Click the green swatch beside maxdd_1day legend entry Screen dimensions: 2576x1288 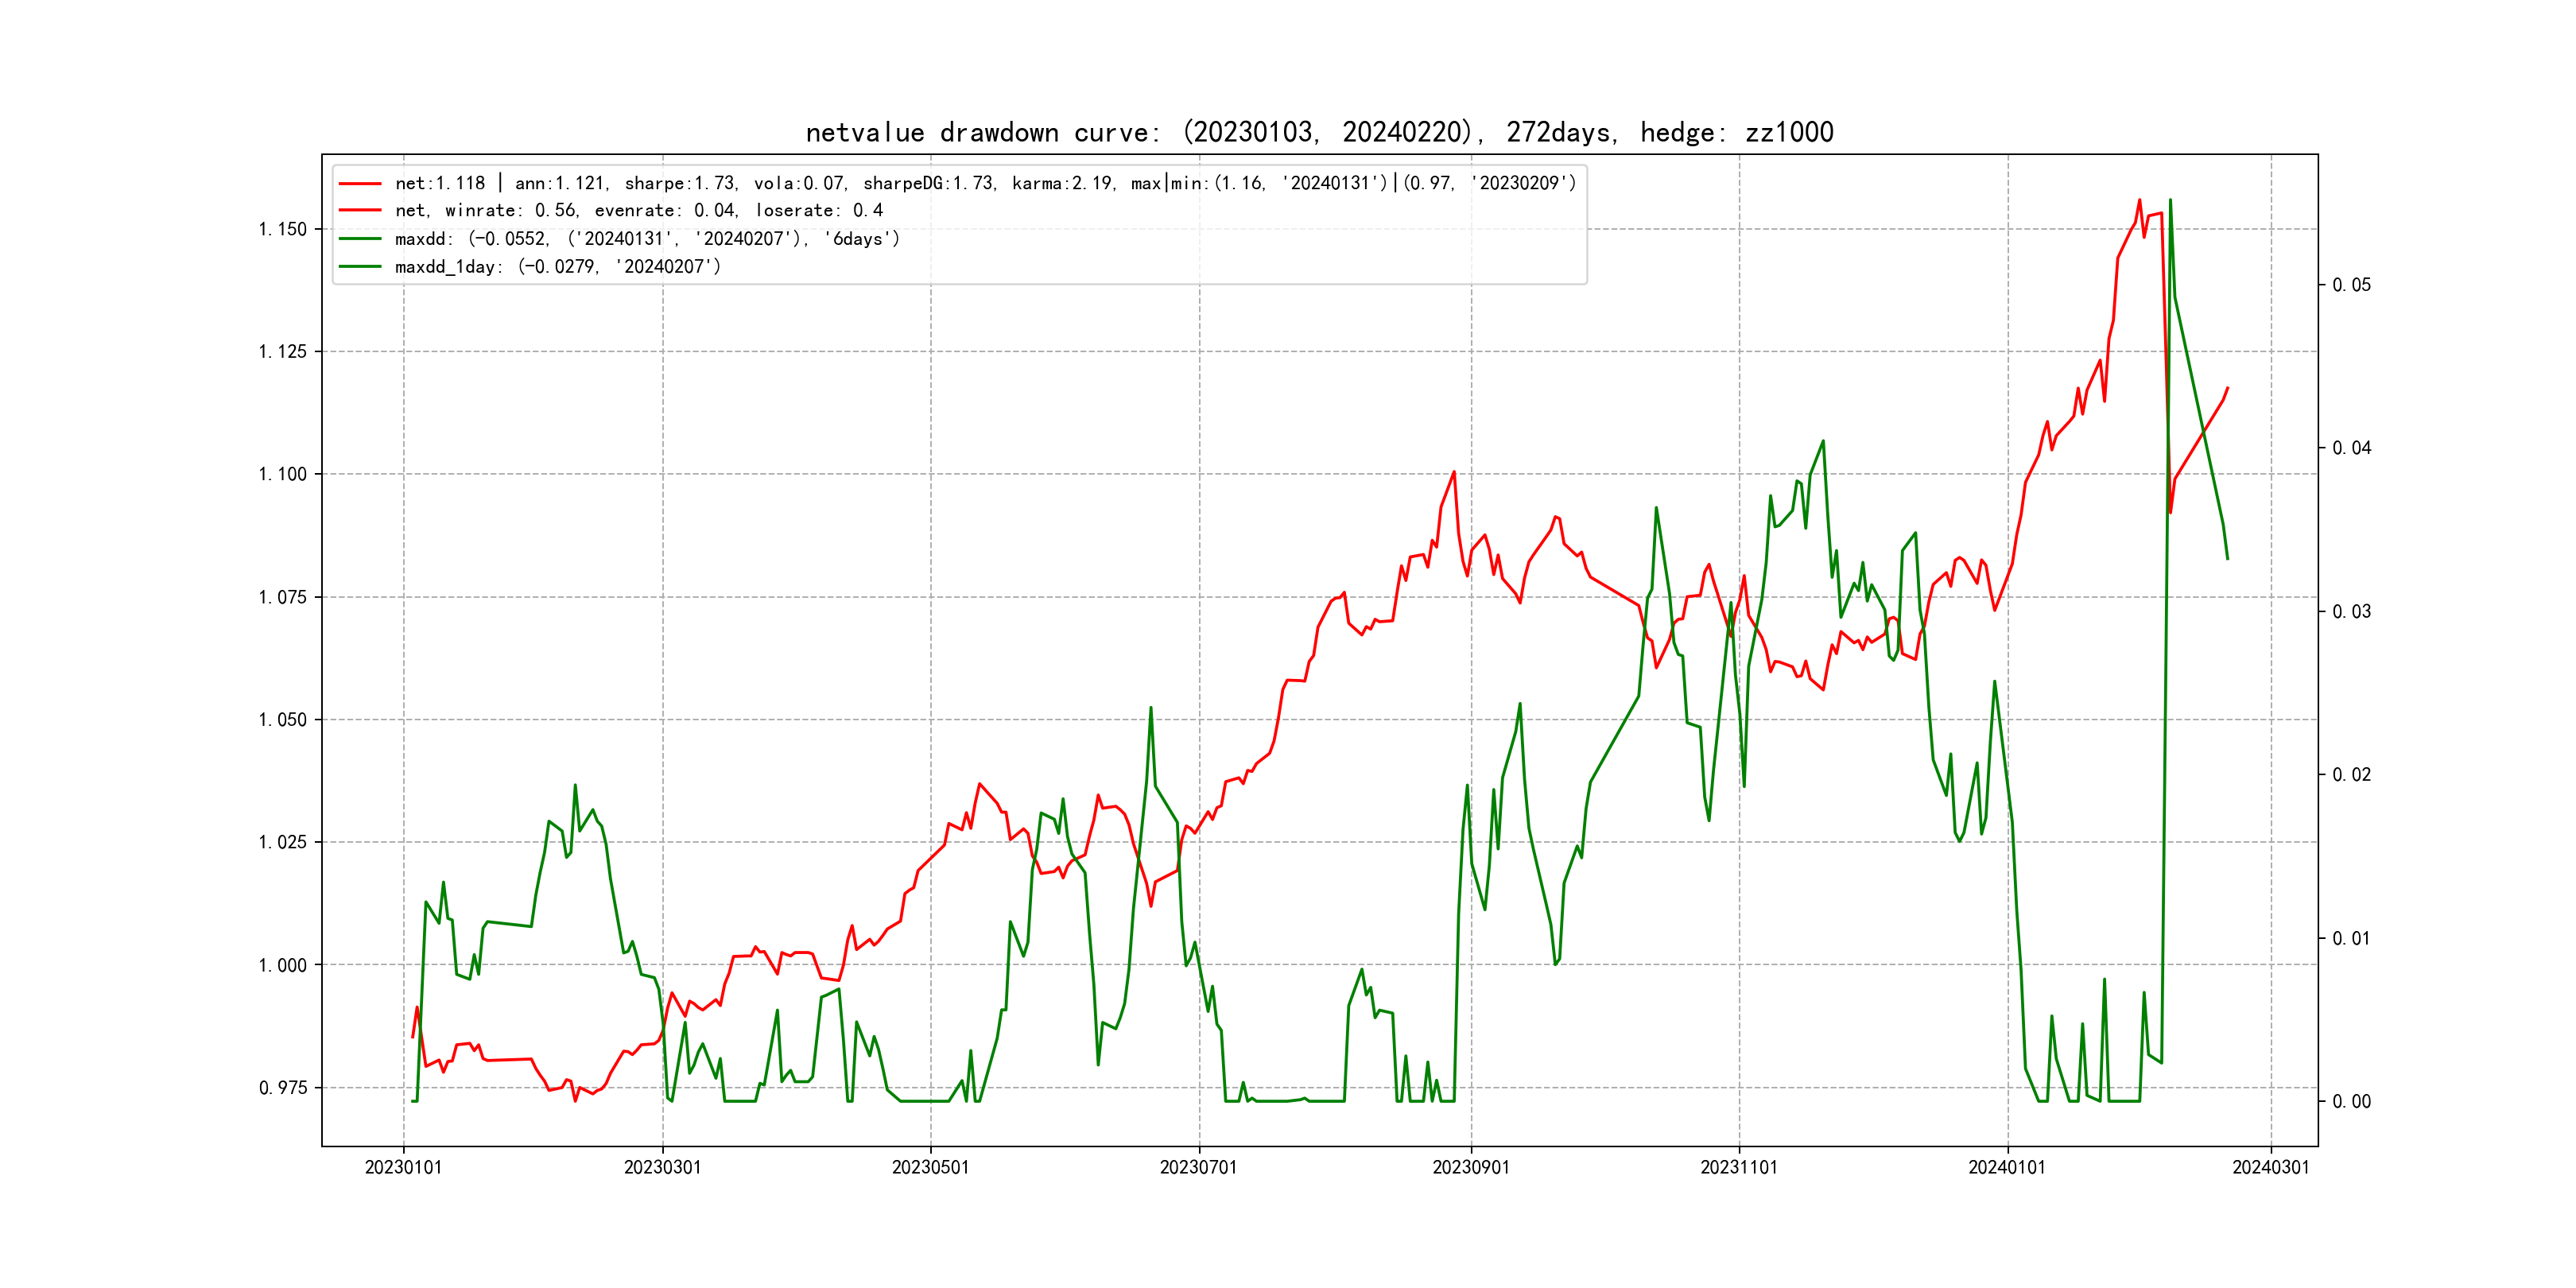[x=360, y=267]
